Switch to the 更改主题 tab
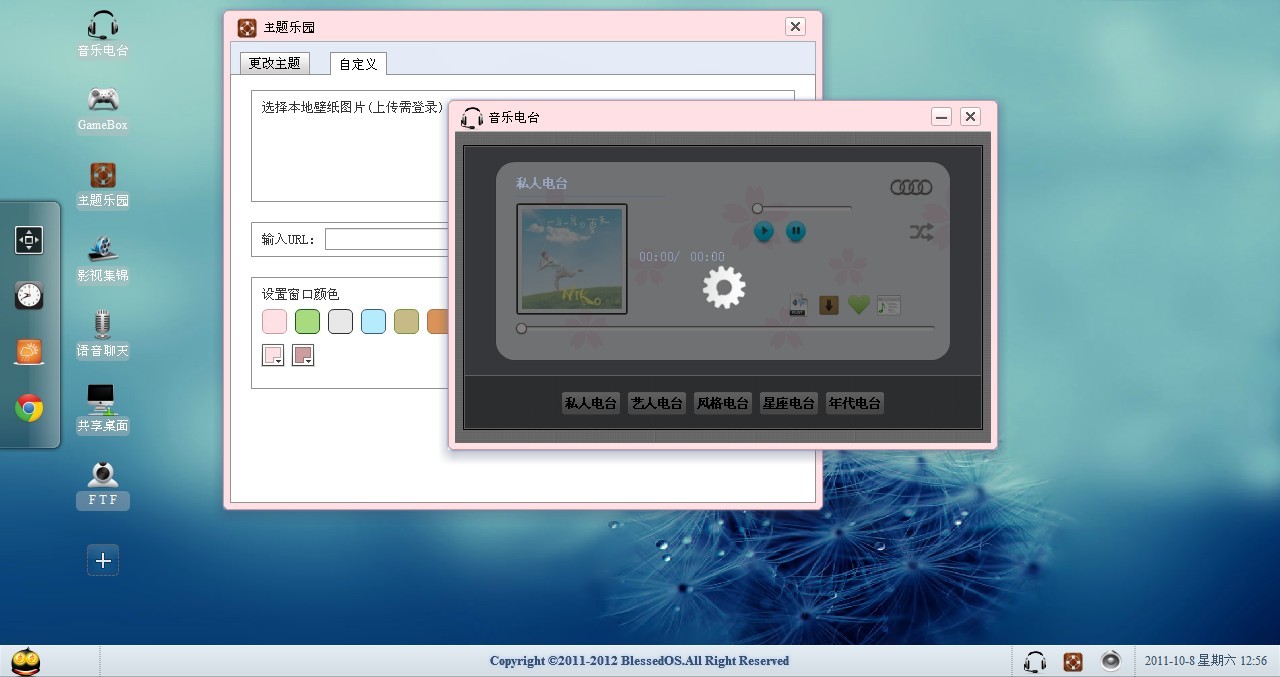 click(274, 62)
